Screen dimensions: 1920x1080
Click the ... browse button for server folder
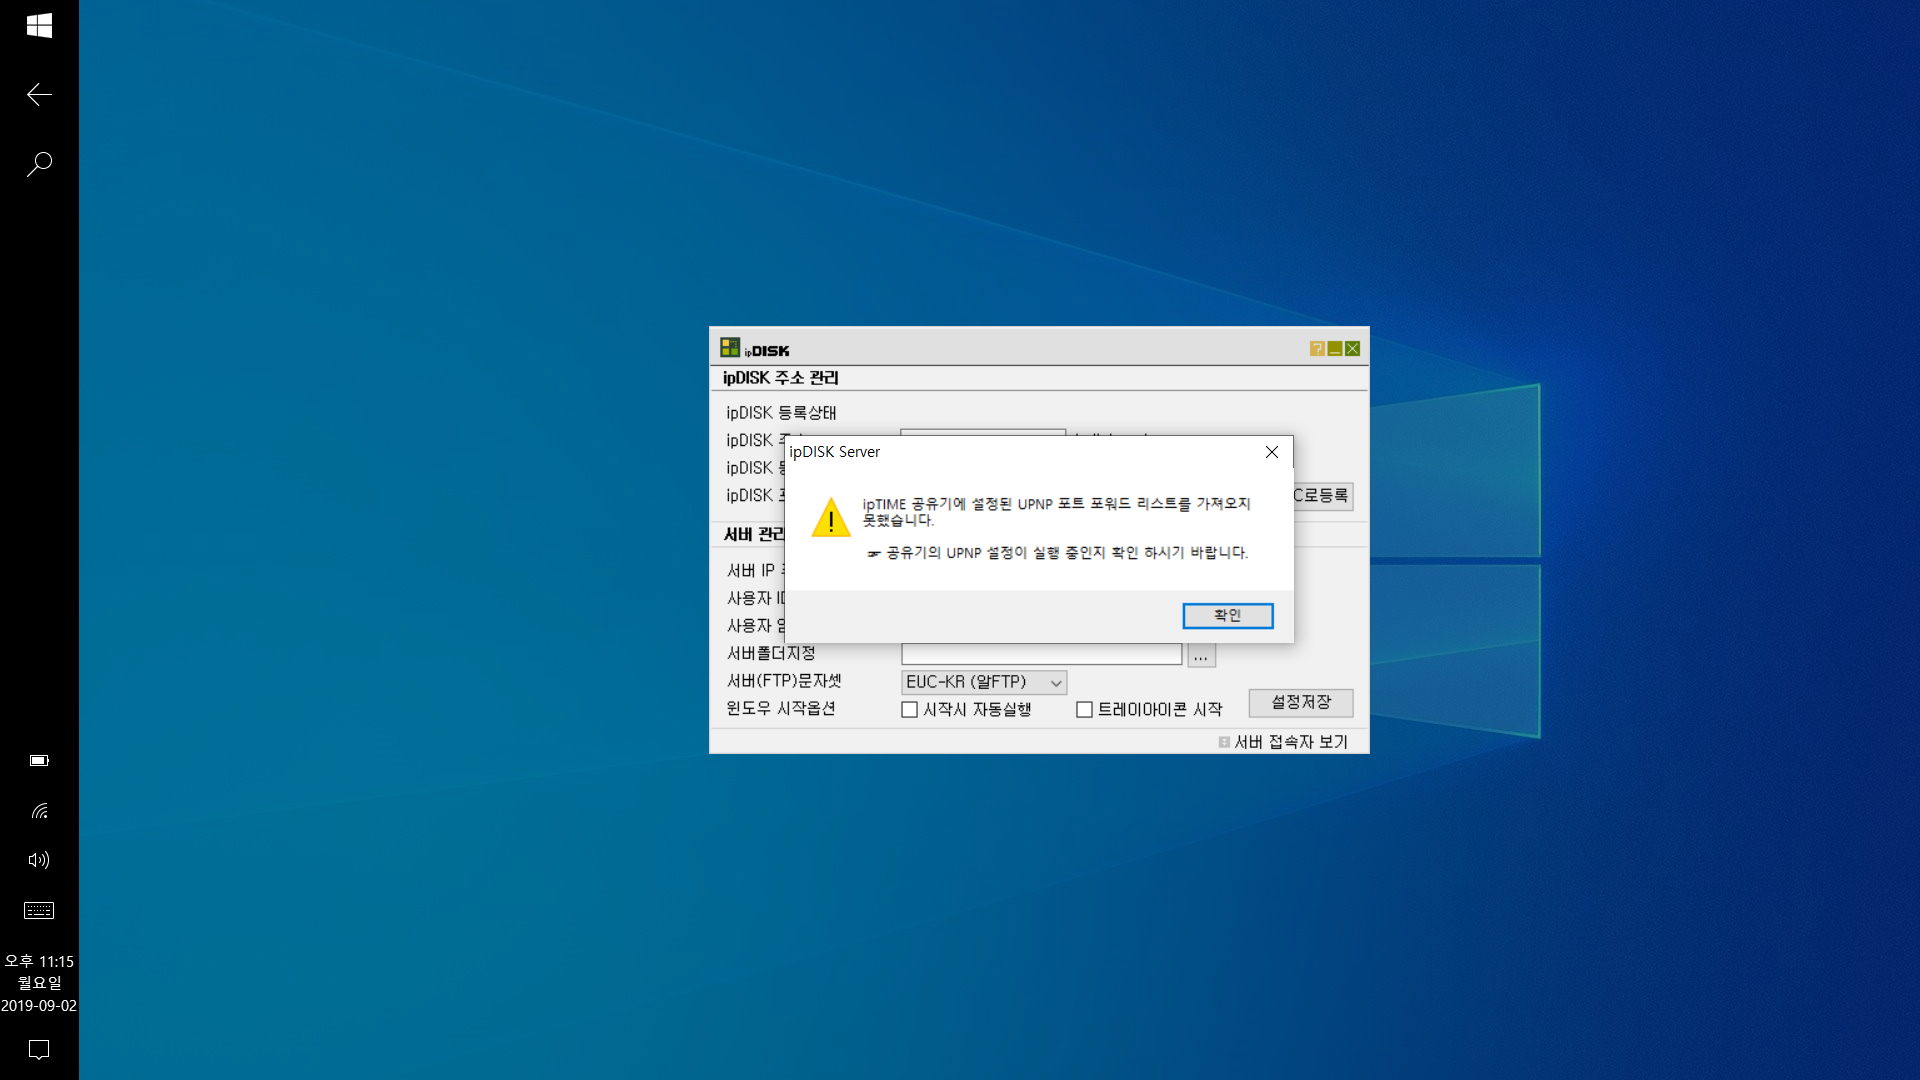[1201, 655]
